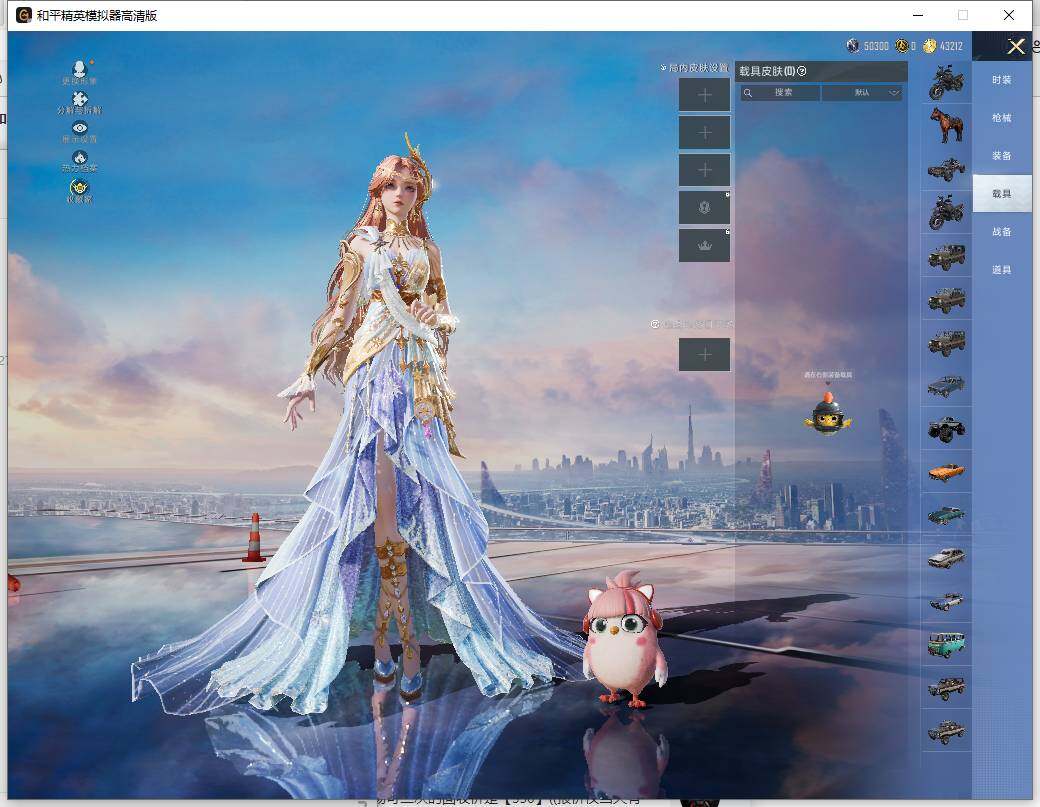Open the gold collector badge icon

click(80, 187)
